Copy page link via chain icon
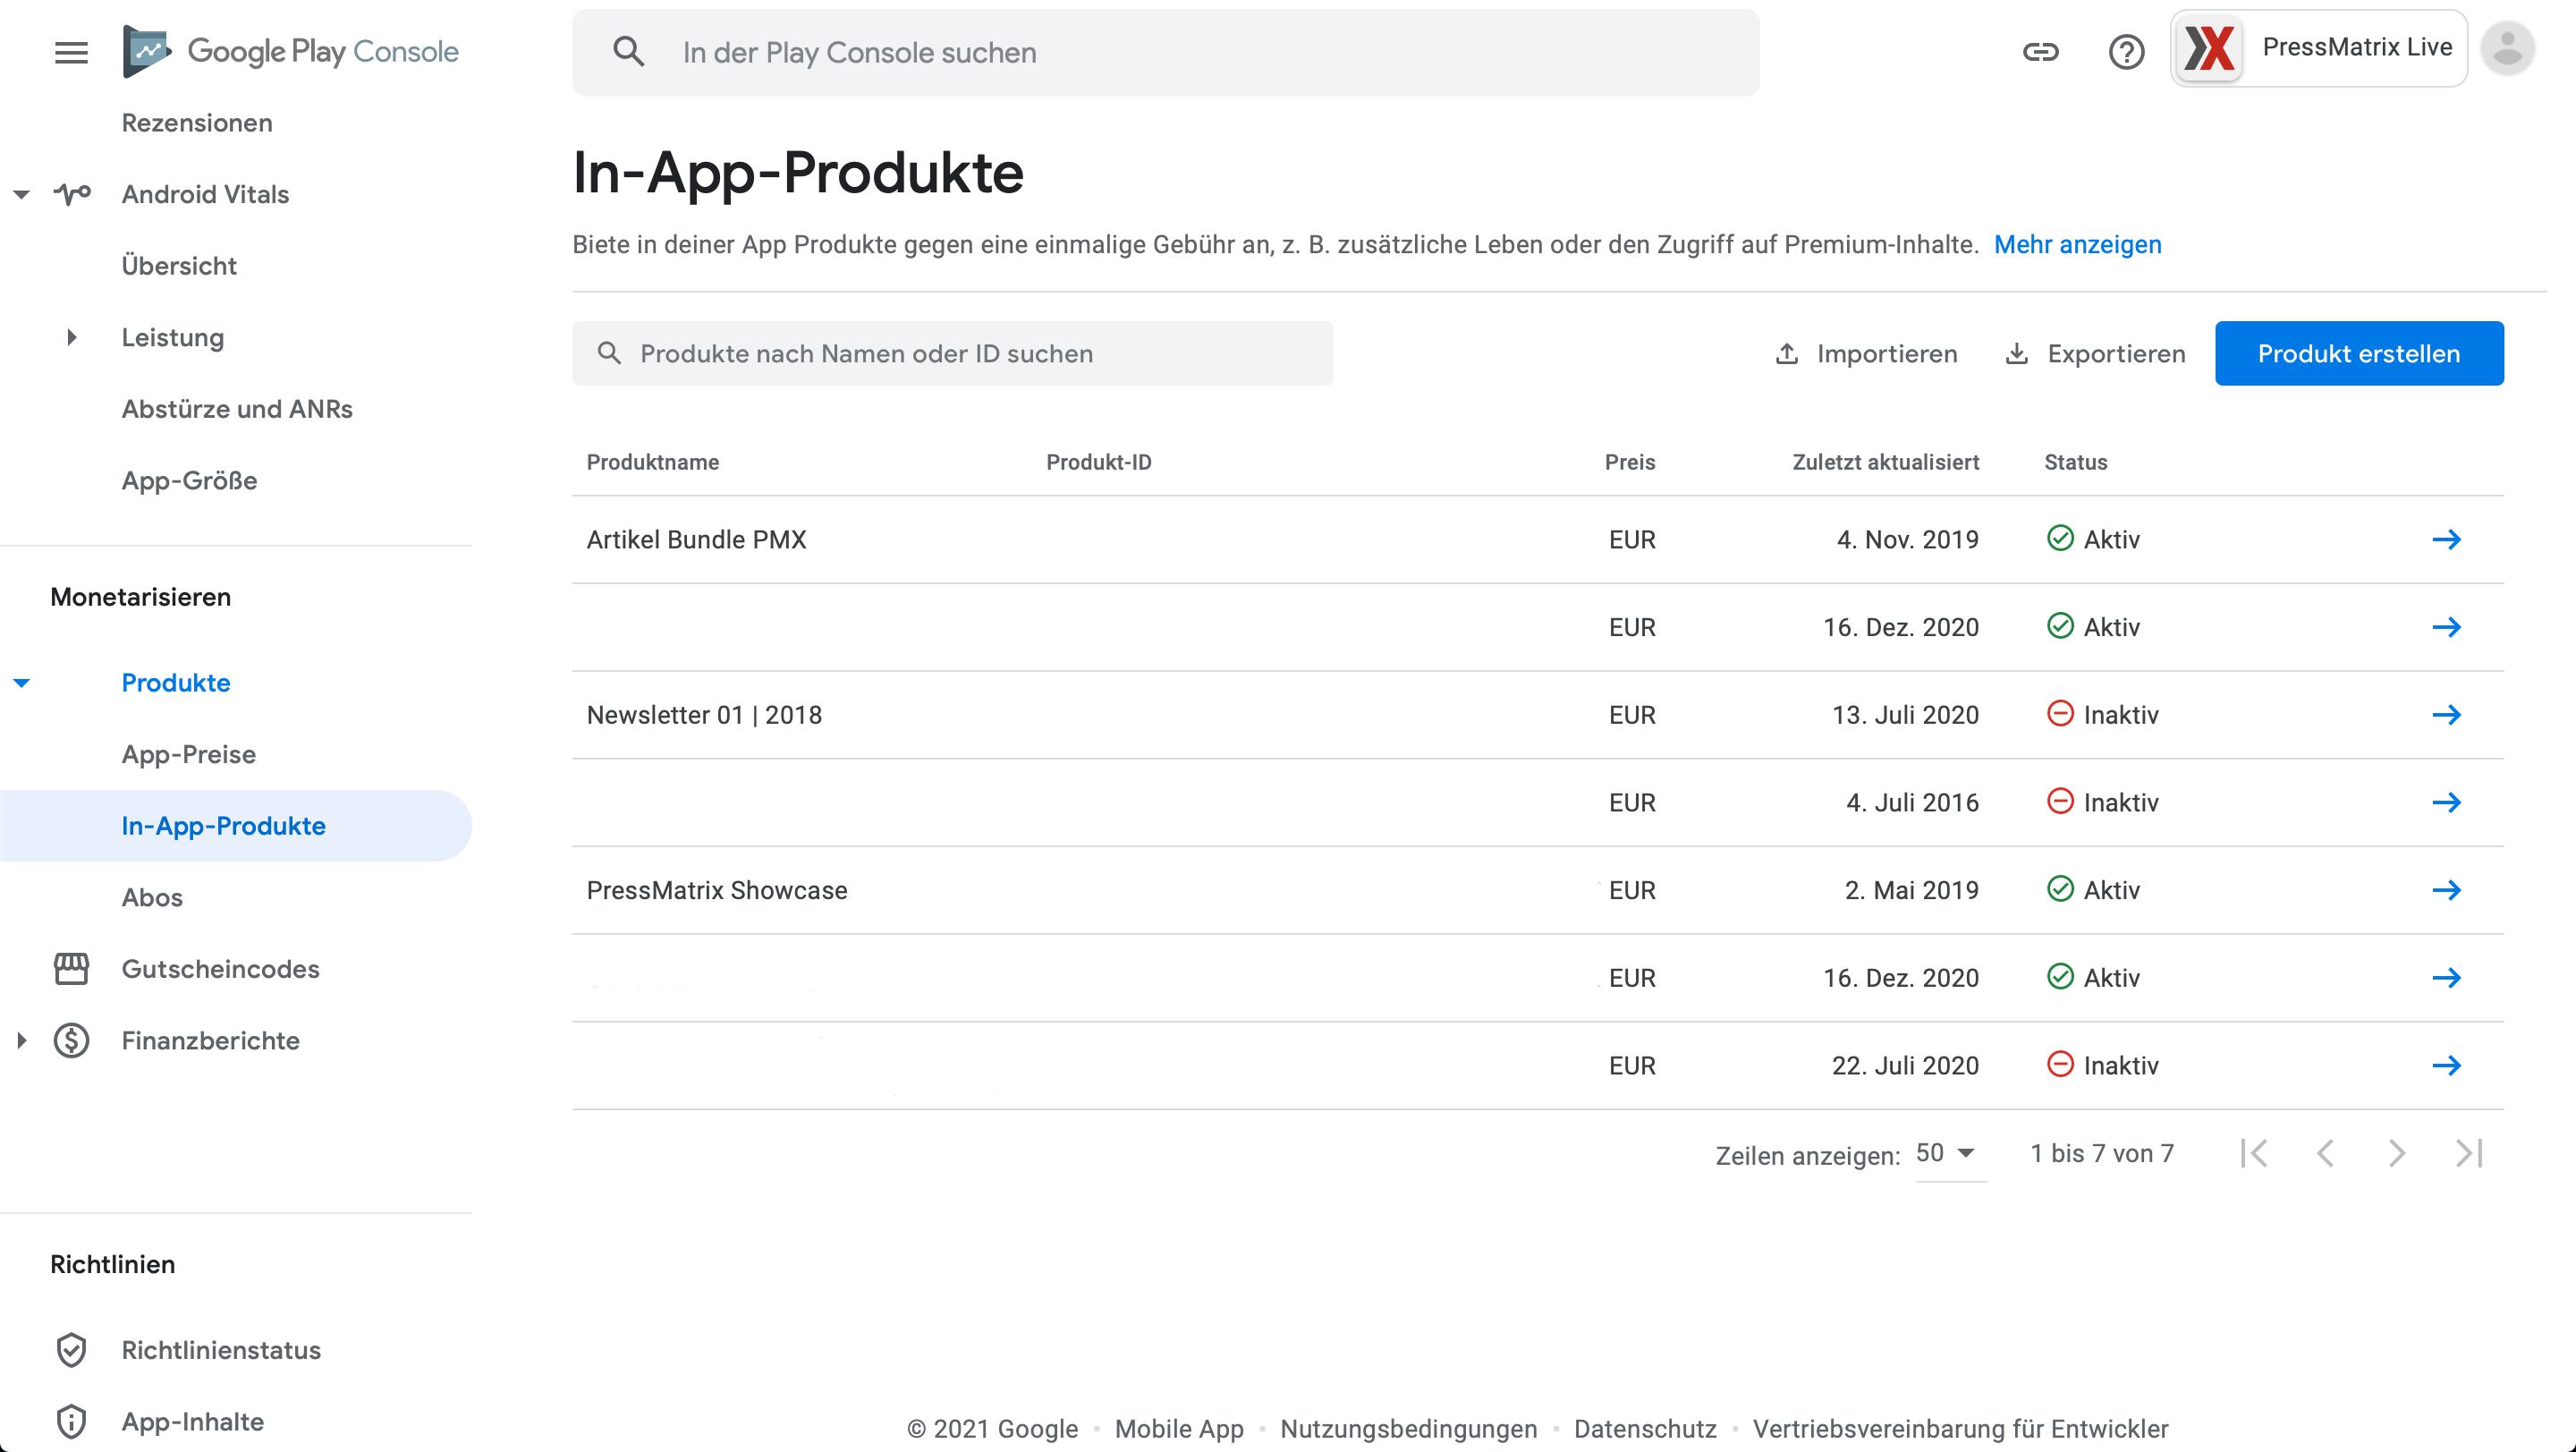 2040,52
